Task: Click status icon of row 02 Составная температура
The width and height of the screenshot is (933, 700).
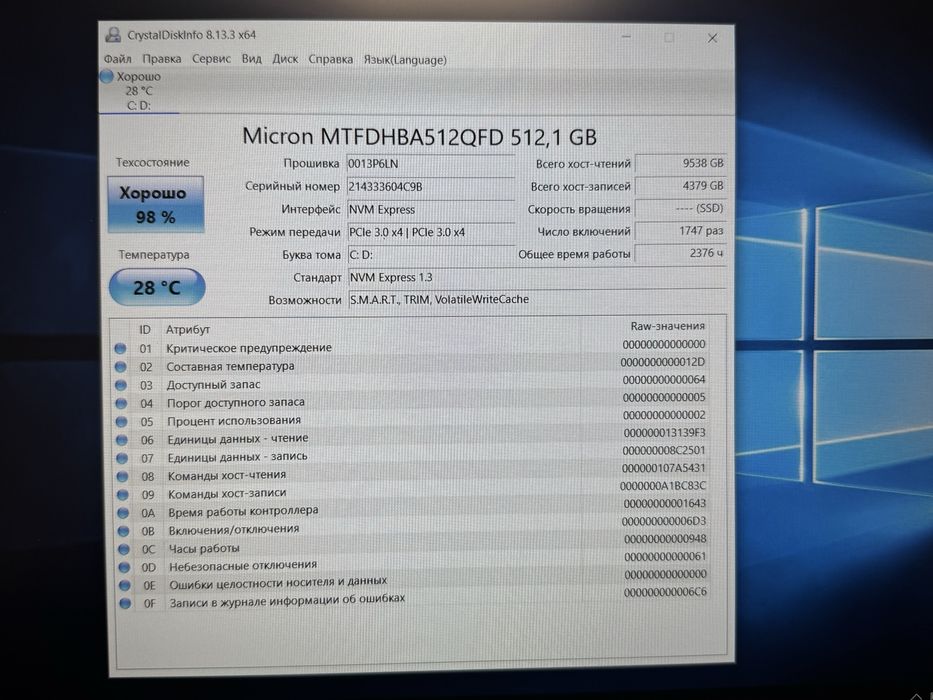Action: (120, 367)
